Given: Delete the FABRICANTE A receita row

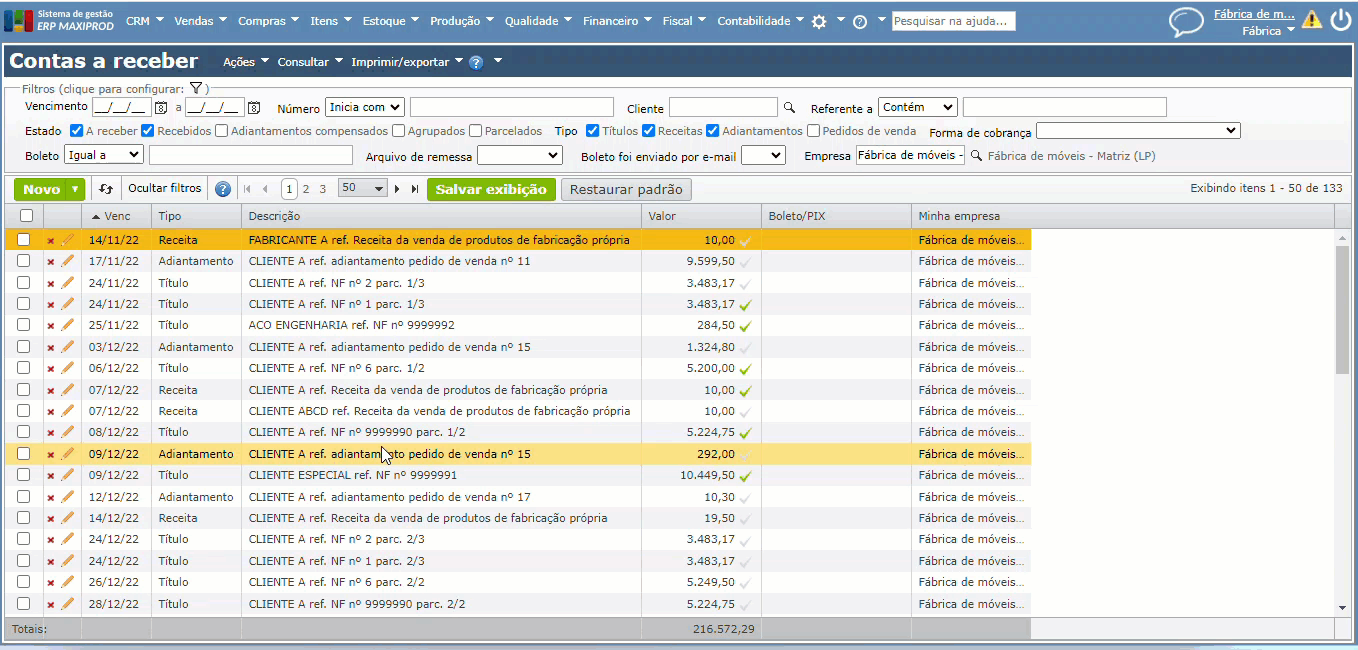Looking at the screenshot, I should (x=51, y=241).
